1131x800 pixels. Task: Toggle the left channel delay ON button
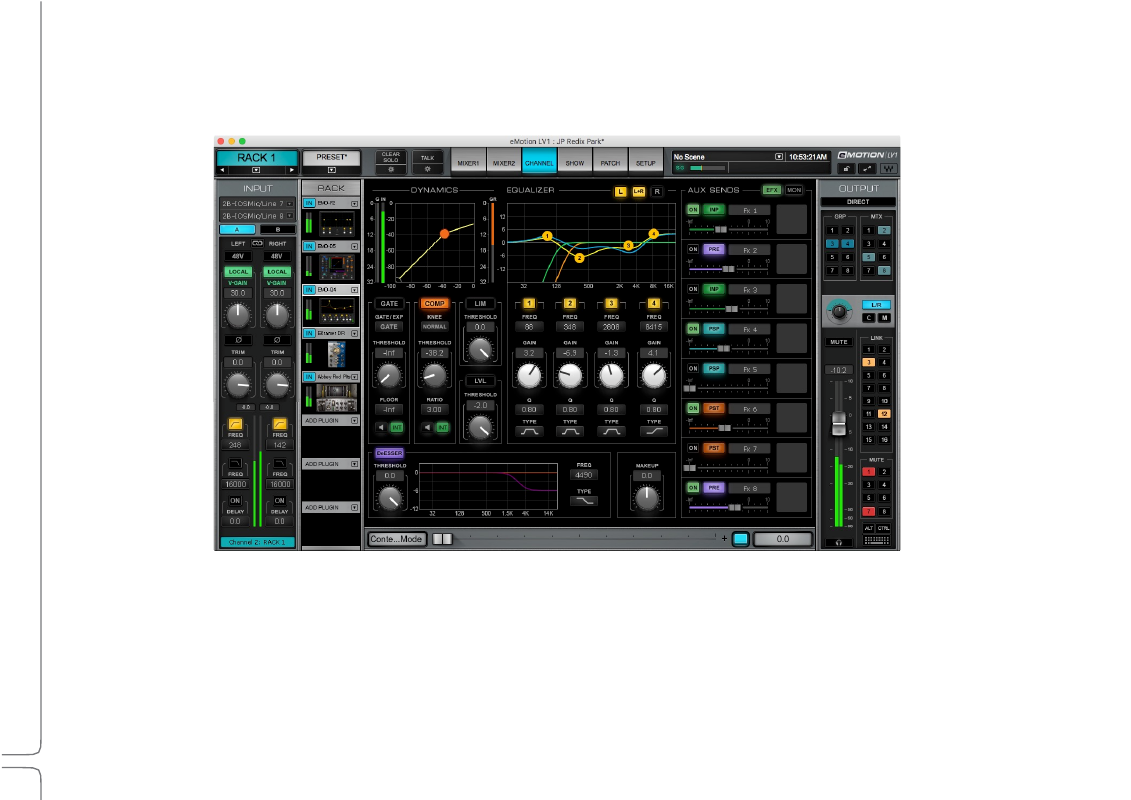pos(235,501)
